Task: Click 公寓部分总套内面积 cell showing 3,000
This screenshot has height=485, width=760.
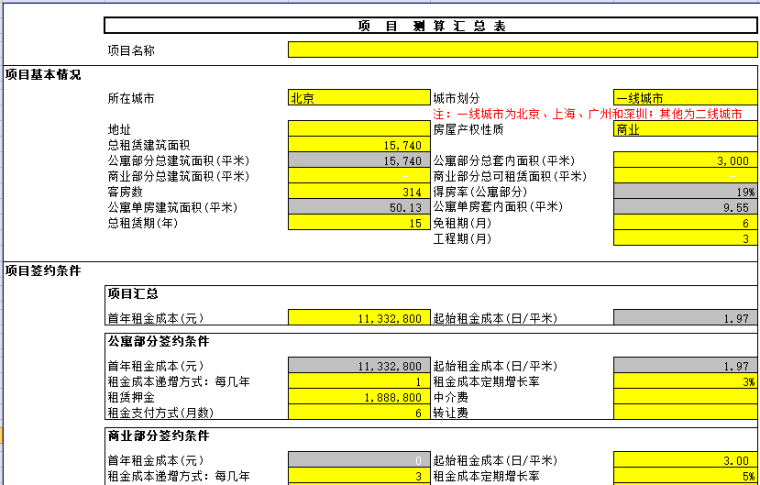Action: [682, 160]
